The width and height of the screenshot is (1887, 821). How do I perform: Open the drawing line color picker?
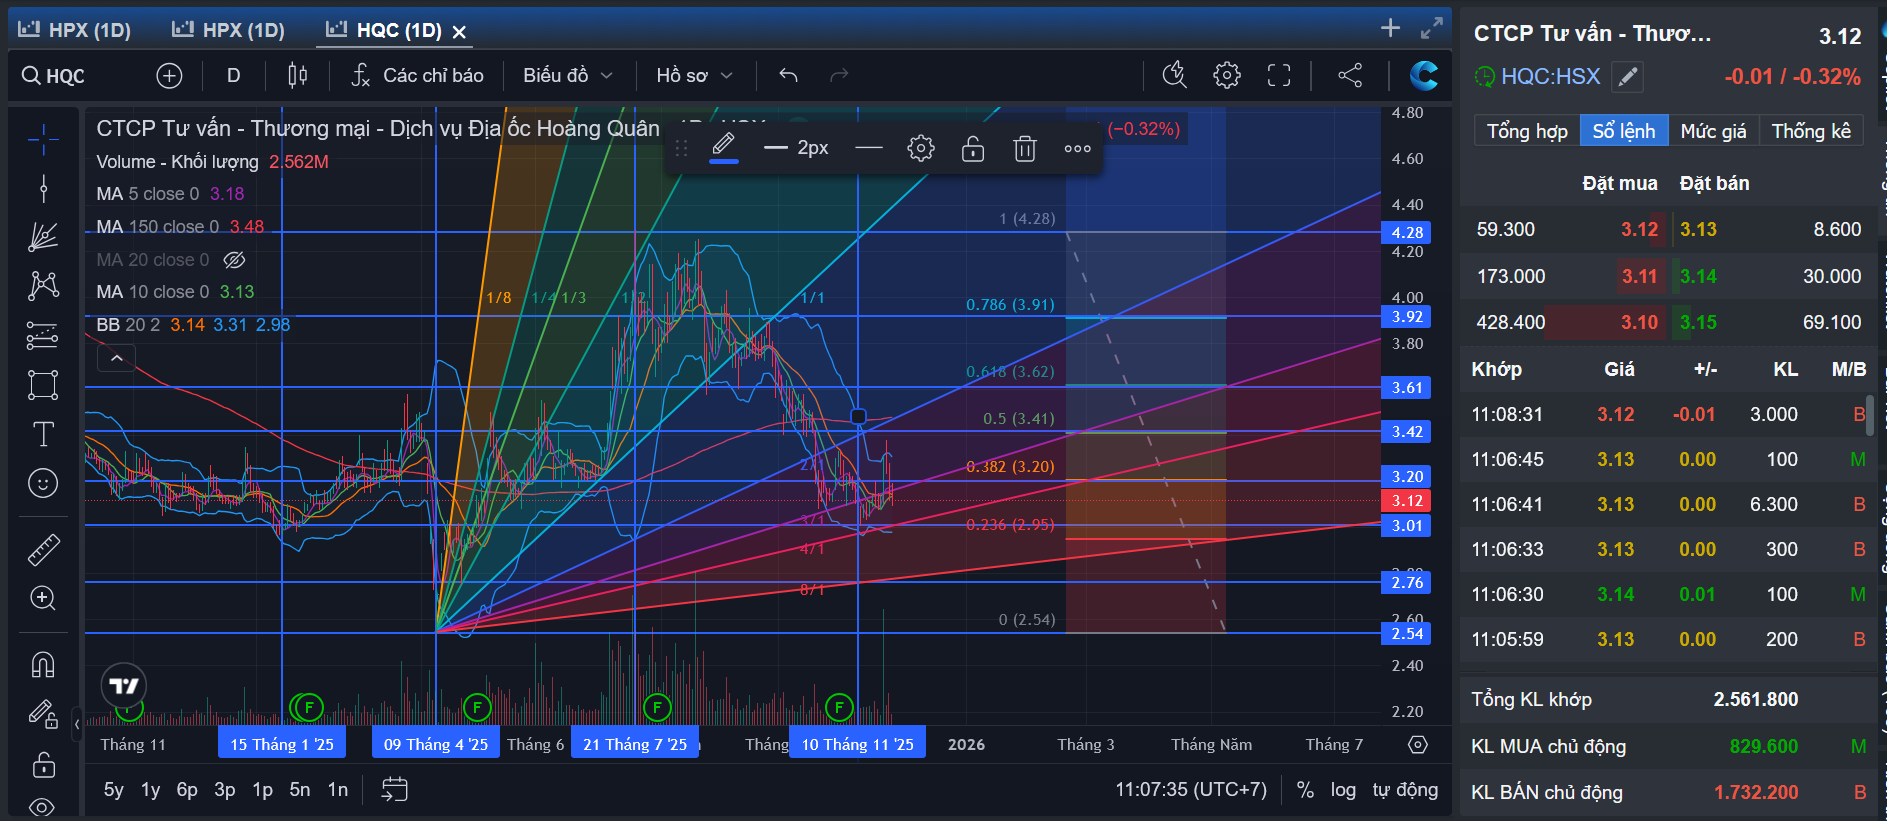pos(724,149)
